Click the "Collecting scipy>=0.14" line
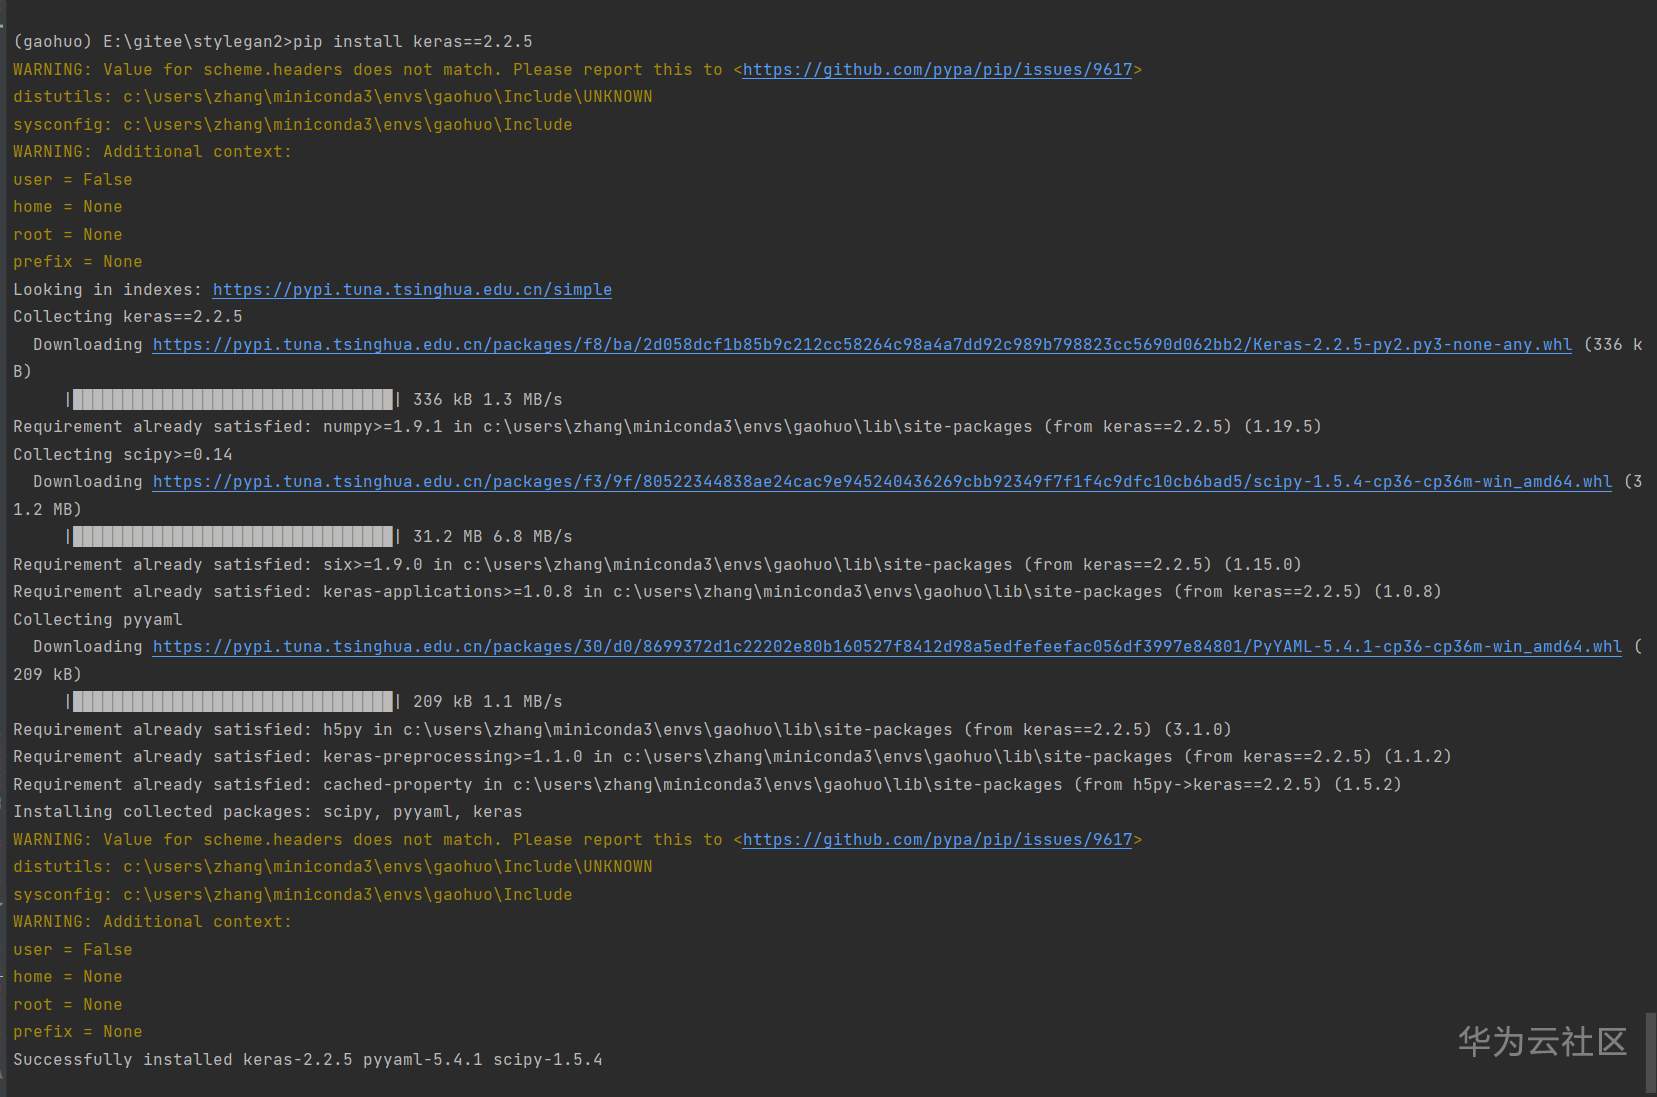 click(122, 455)
